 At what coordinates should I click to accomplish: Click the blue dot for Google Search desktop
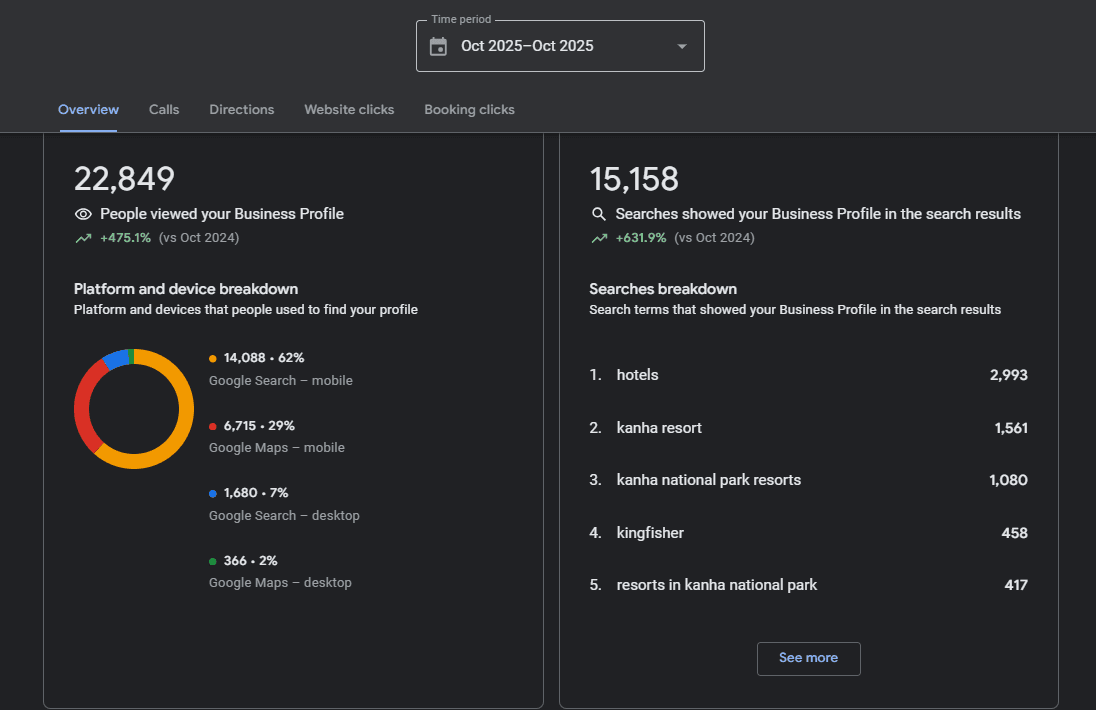pos(212,493)
